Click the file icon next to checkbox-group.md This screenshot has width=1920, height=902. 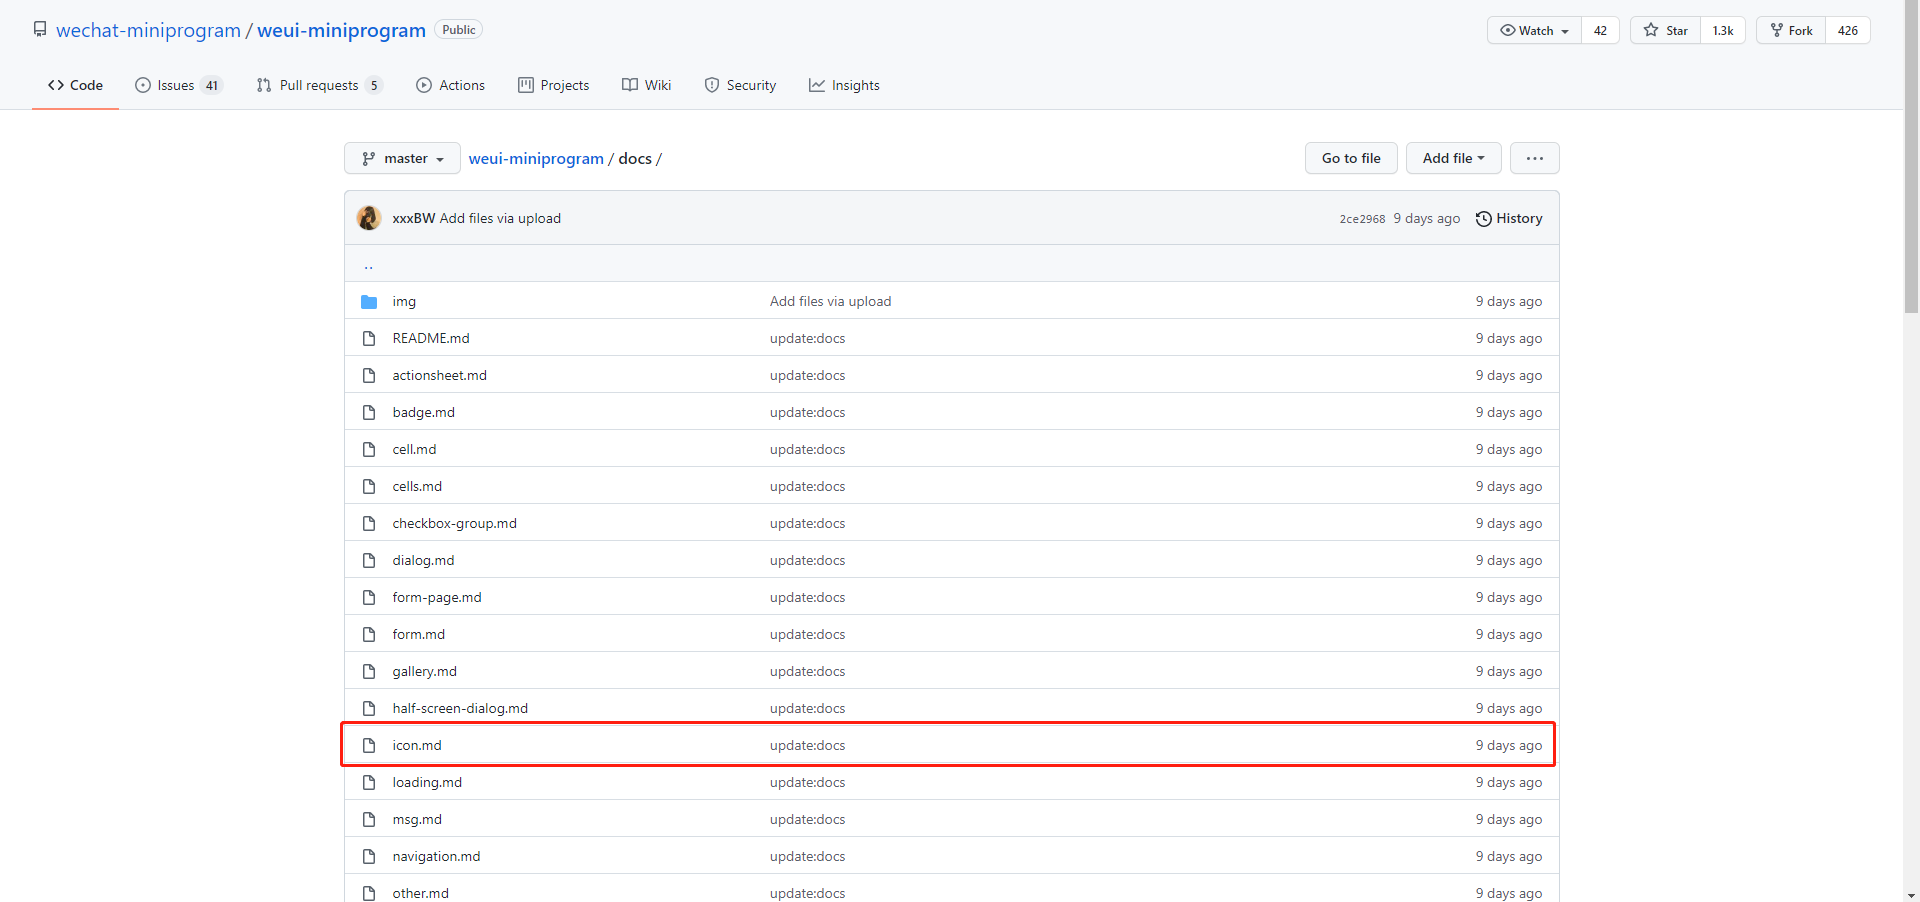pos(369,523)
